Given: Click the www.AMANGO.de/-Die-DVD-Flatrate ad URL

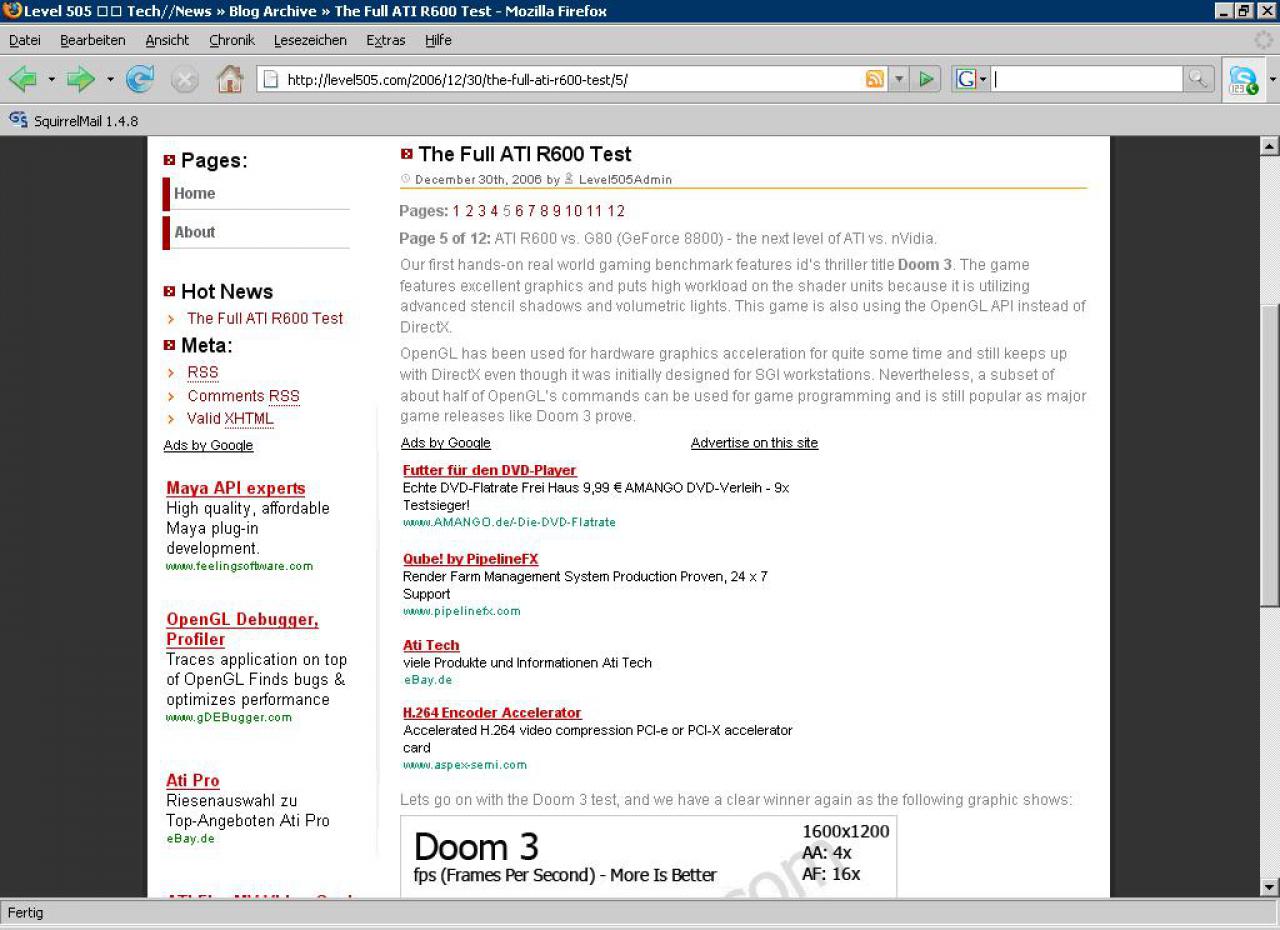Looking at the screenshot, I should click(509, 522).
